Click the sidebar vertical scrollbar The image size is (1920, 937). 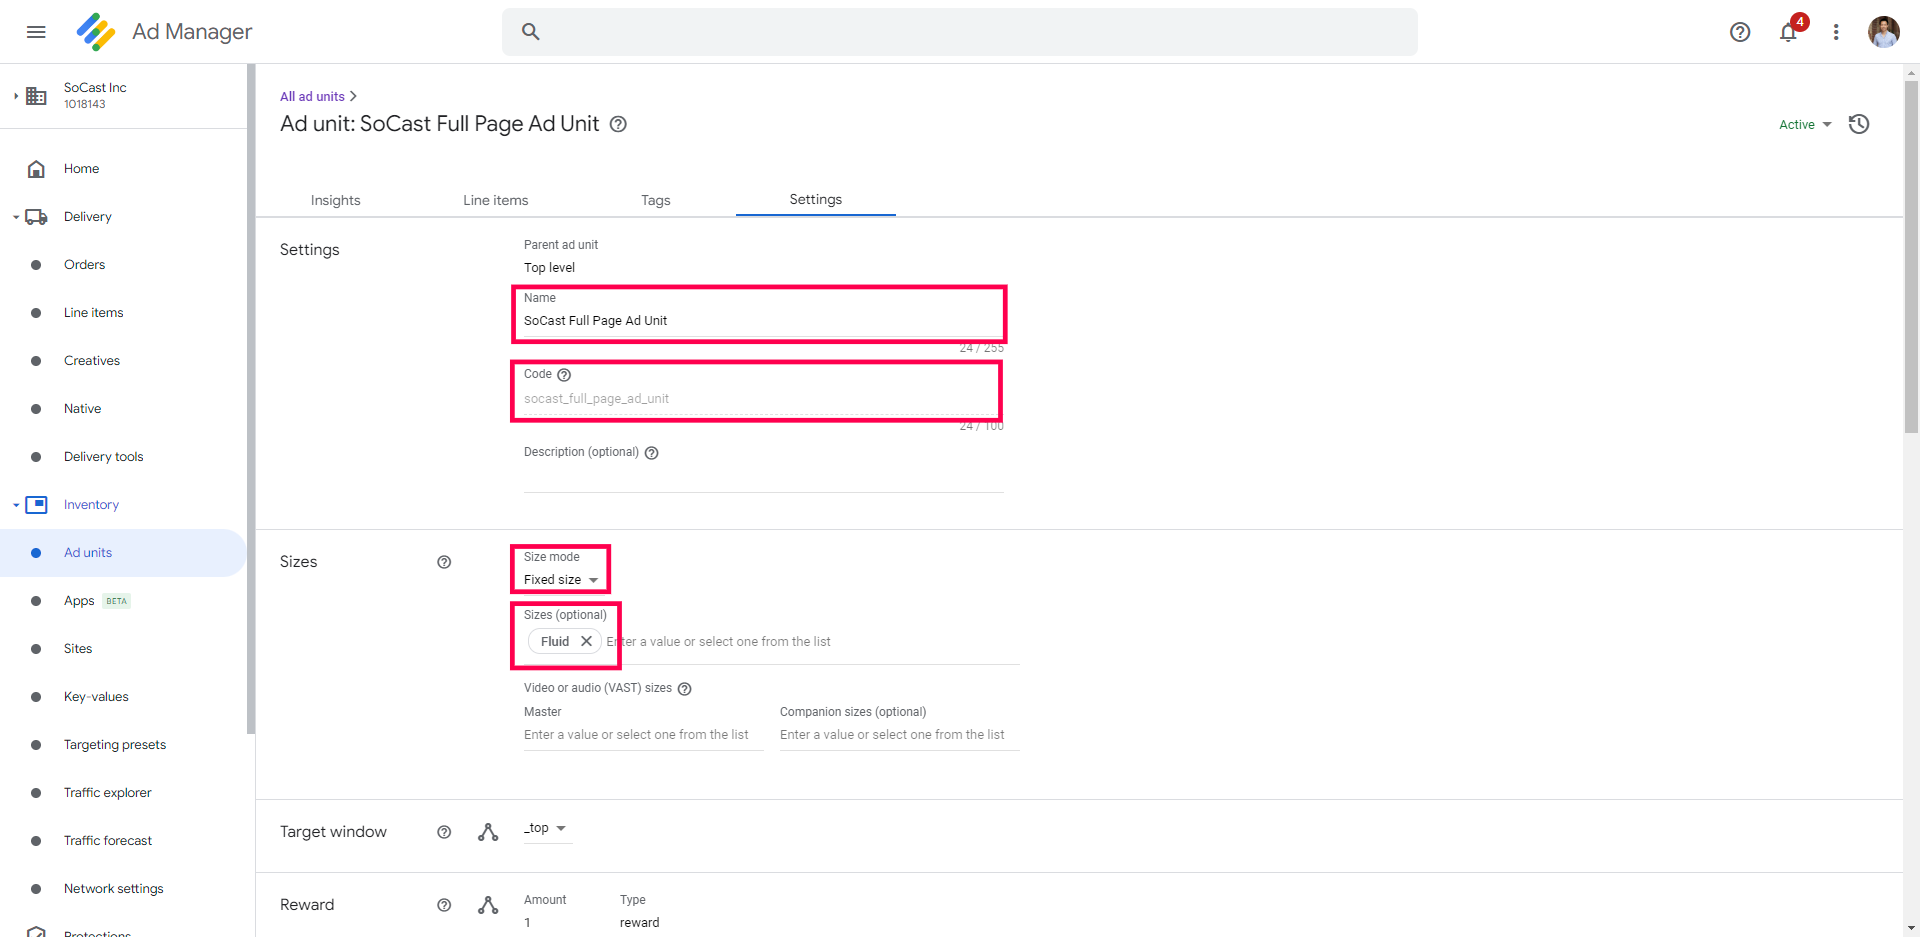tap(251, 400)
